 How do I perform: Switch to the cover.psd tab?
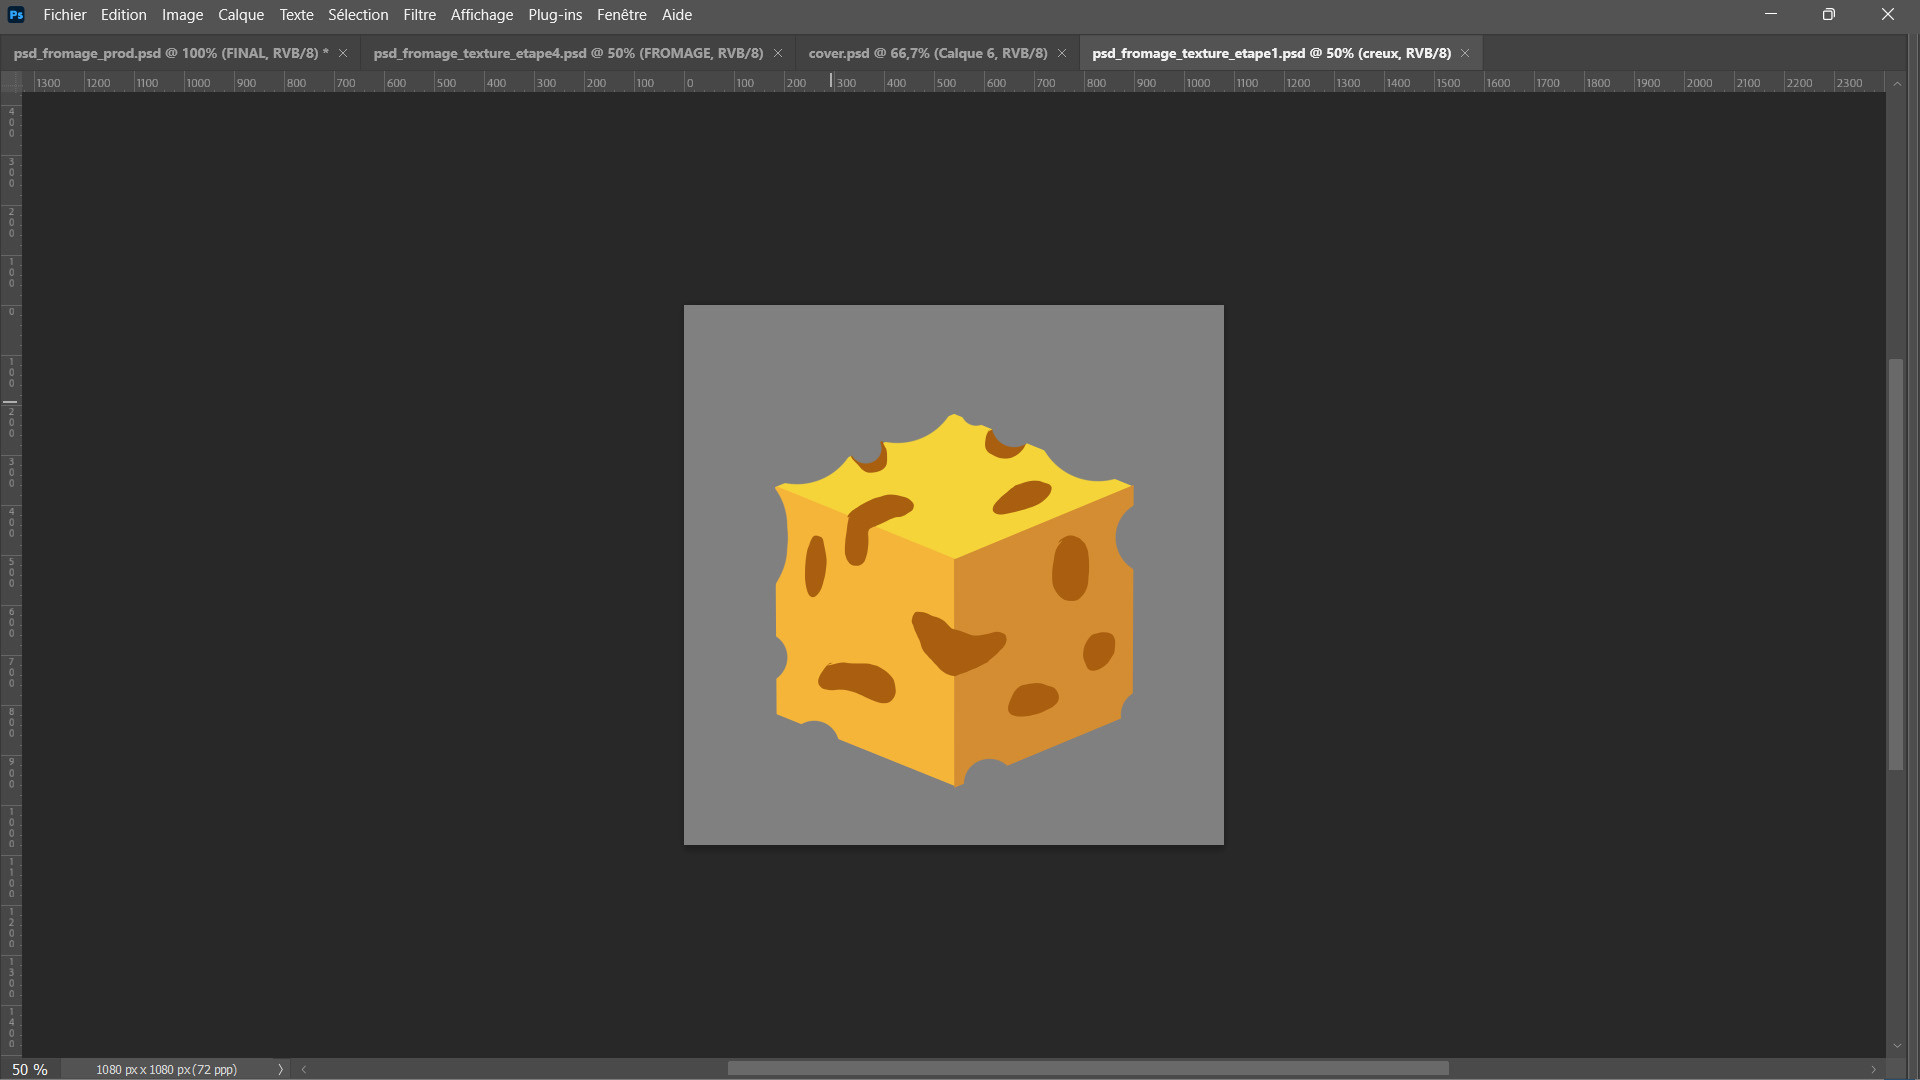coord(927,53)
